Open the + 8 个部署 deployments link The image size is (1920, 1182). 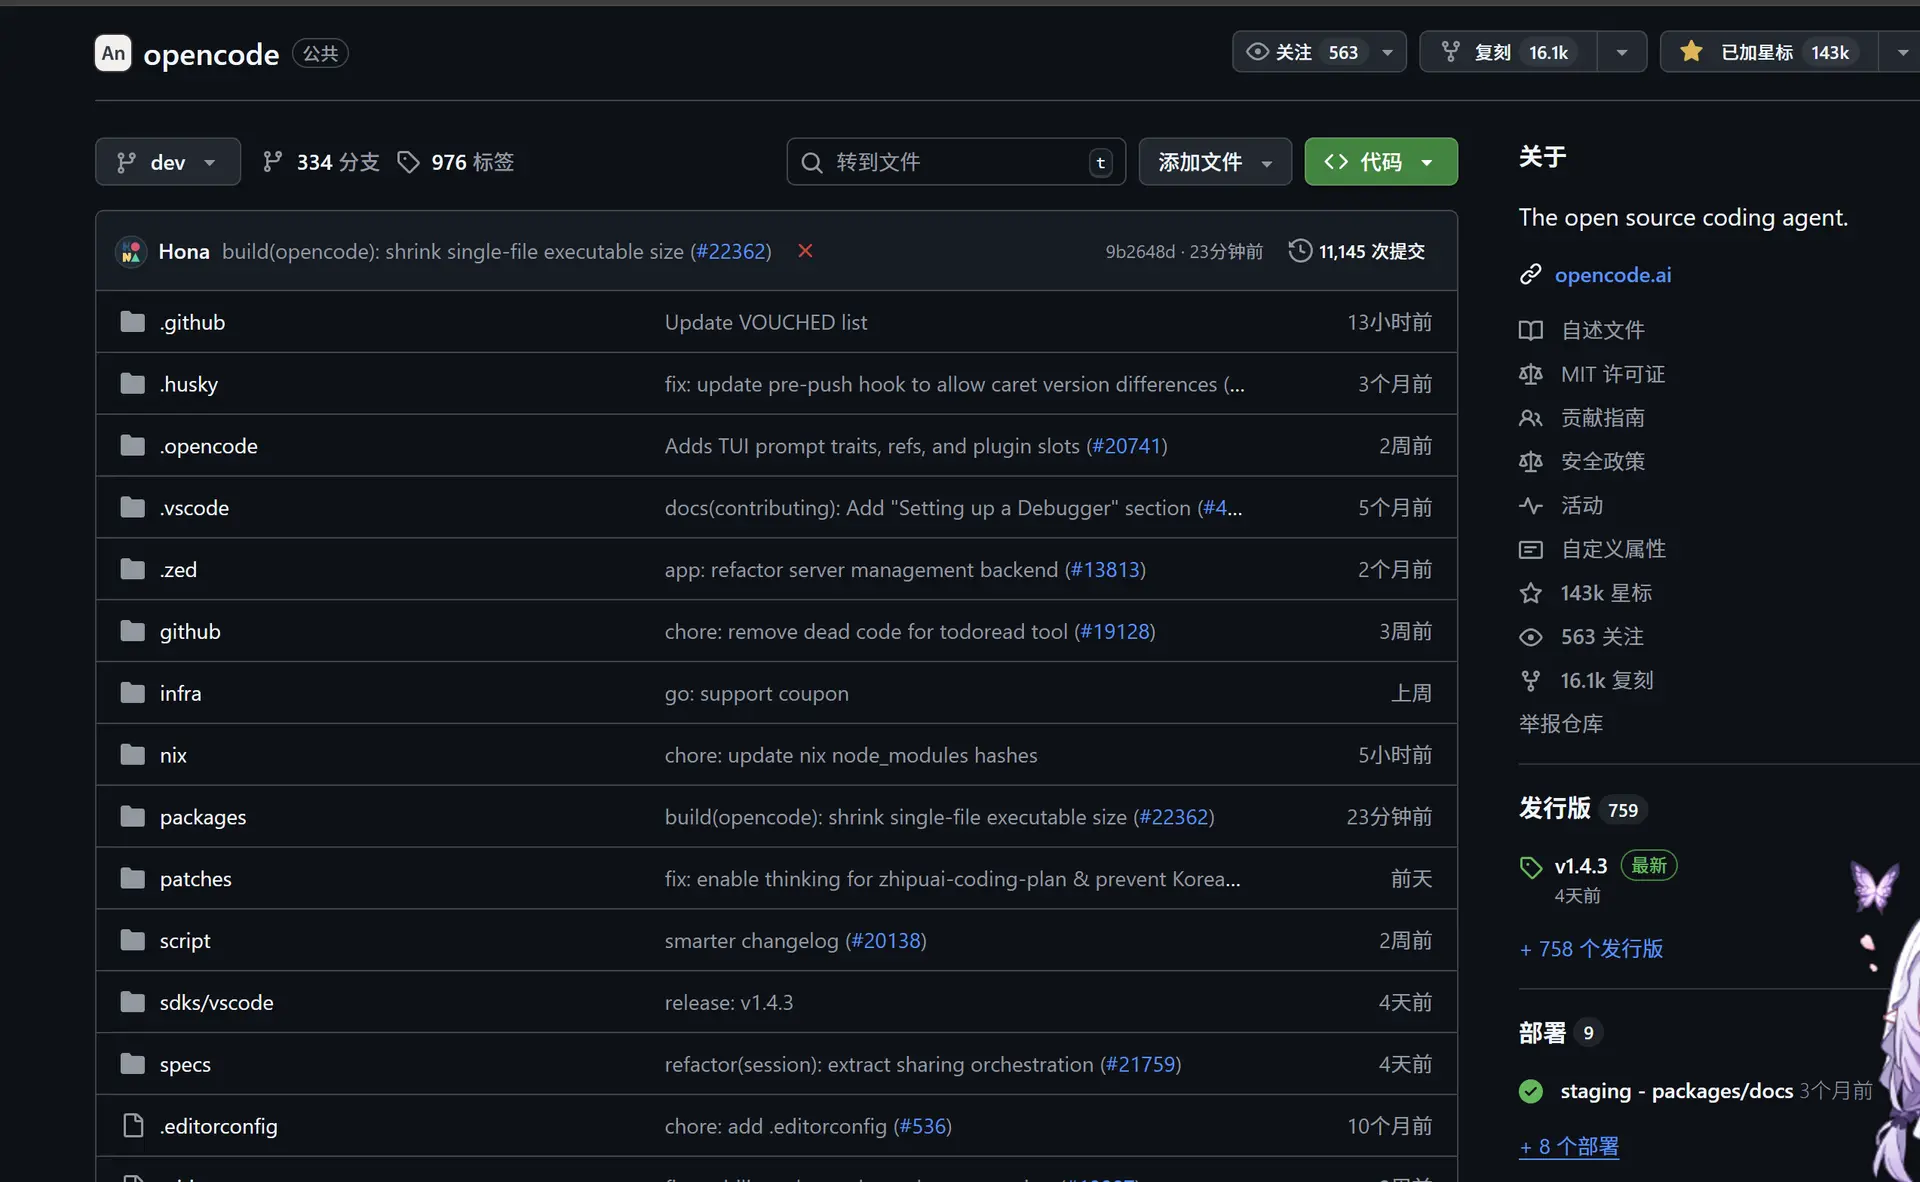coord(1569,1147)
